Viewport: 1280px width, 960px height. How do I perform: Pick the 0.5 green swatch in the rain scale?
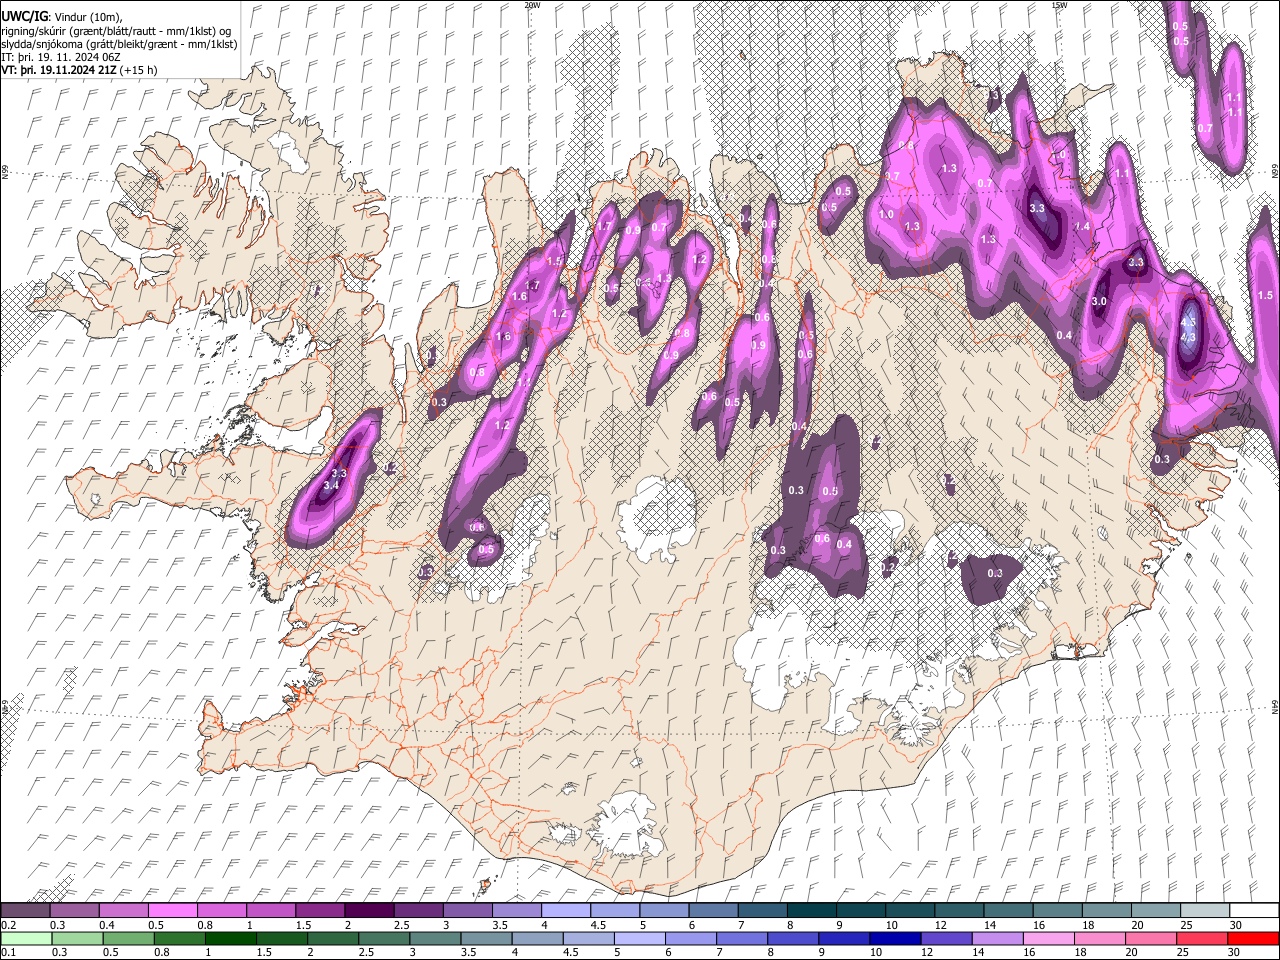(x=128, y=938)
